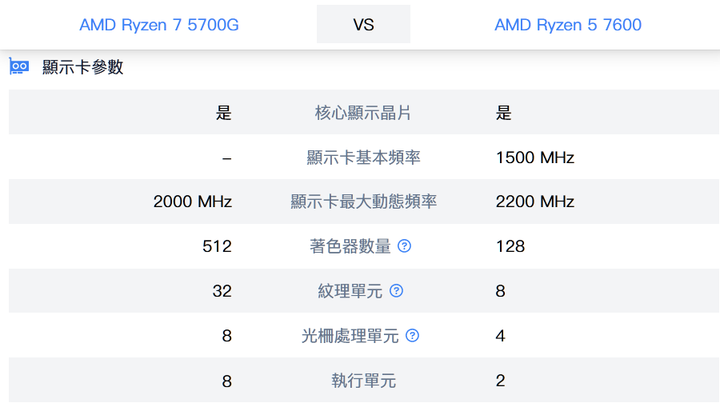Click the VS comparison button
The width and height of the screenshot is (720, 403).
pyautogui.click(x=363, y=24)
